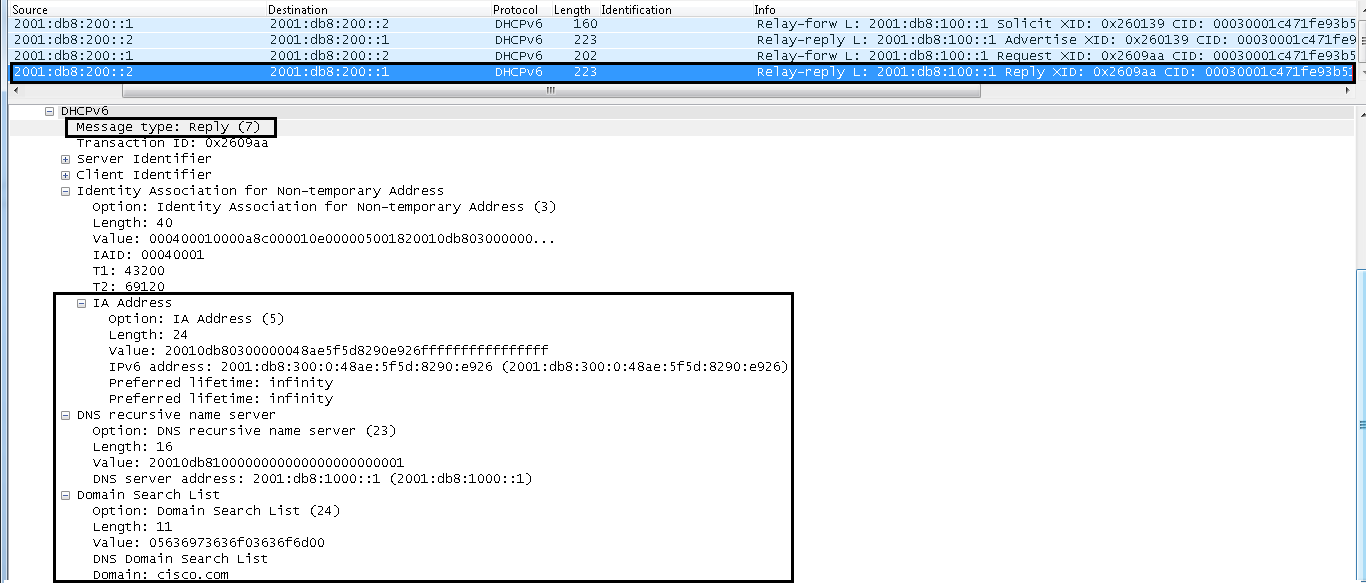Image resolution: width=1366 pixels, height=583 pixels.
Task: Collapse the Domain Search List node
Action: coord(66,495)
